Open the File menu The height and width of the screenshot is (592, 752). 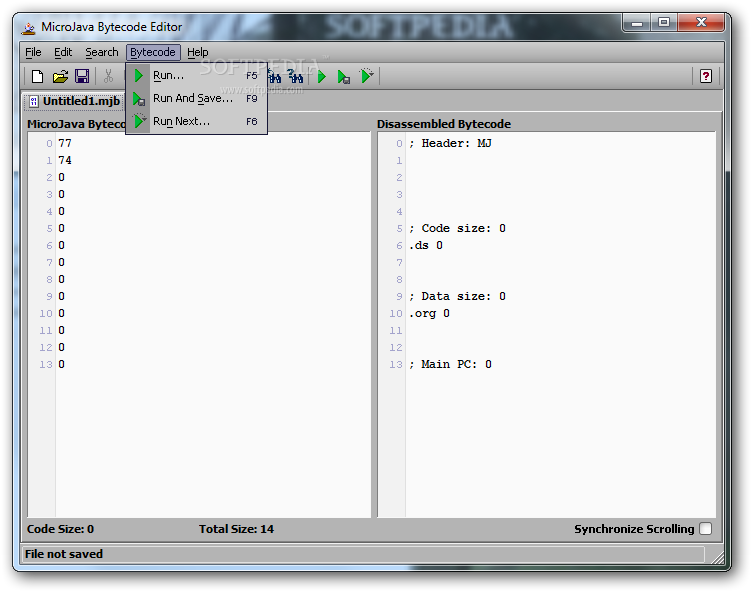tap(33, 52)
